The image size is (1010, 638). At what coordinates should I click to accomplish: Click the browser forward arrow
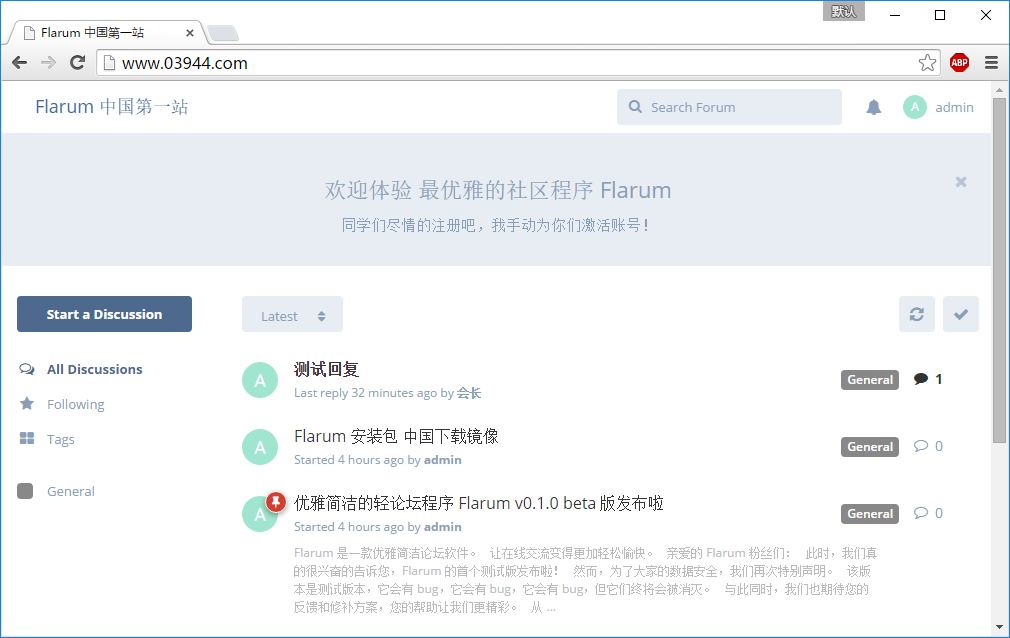[48, 63]
